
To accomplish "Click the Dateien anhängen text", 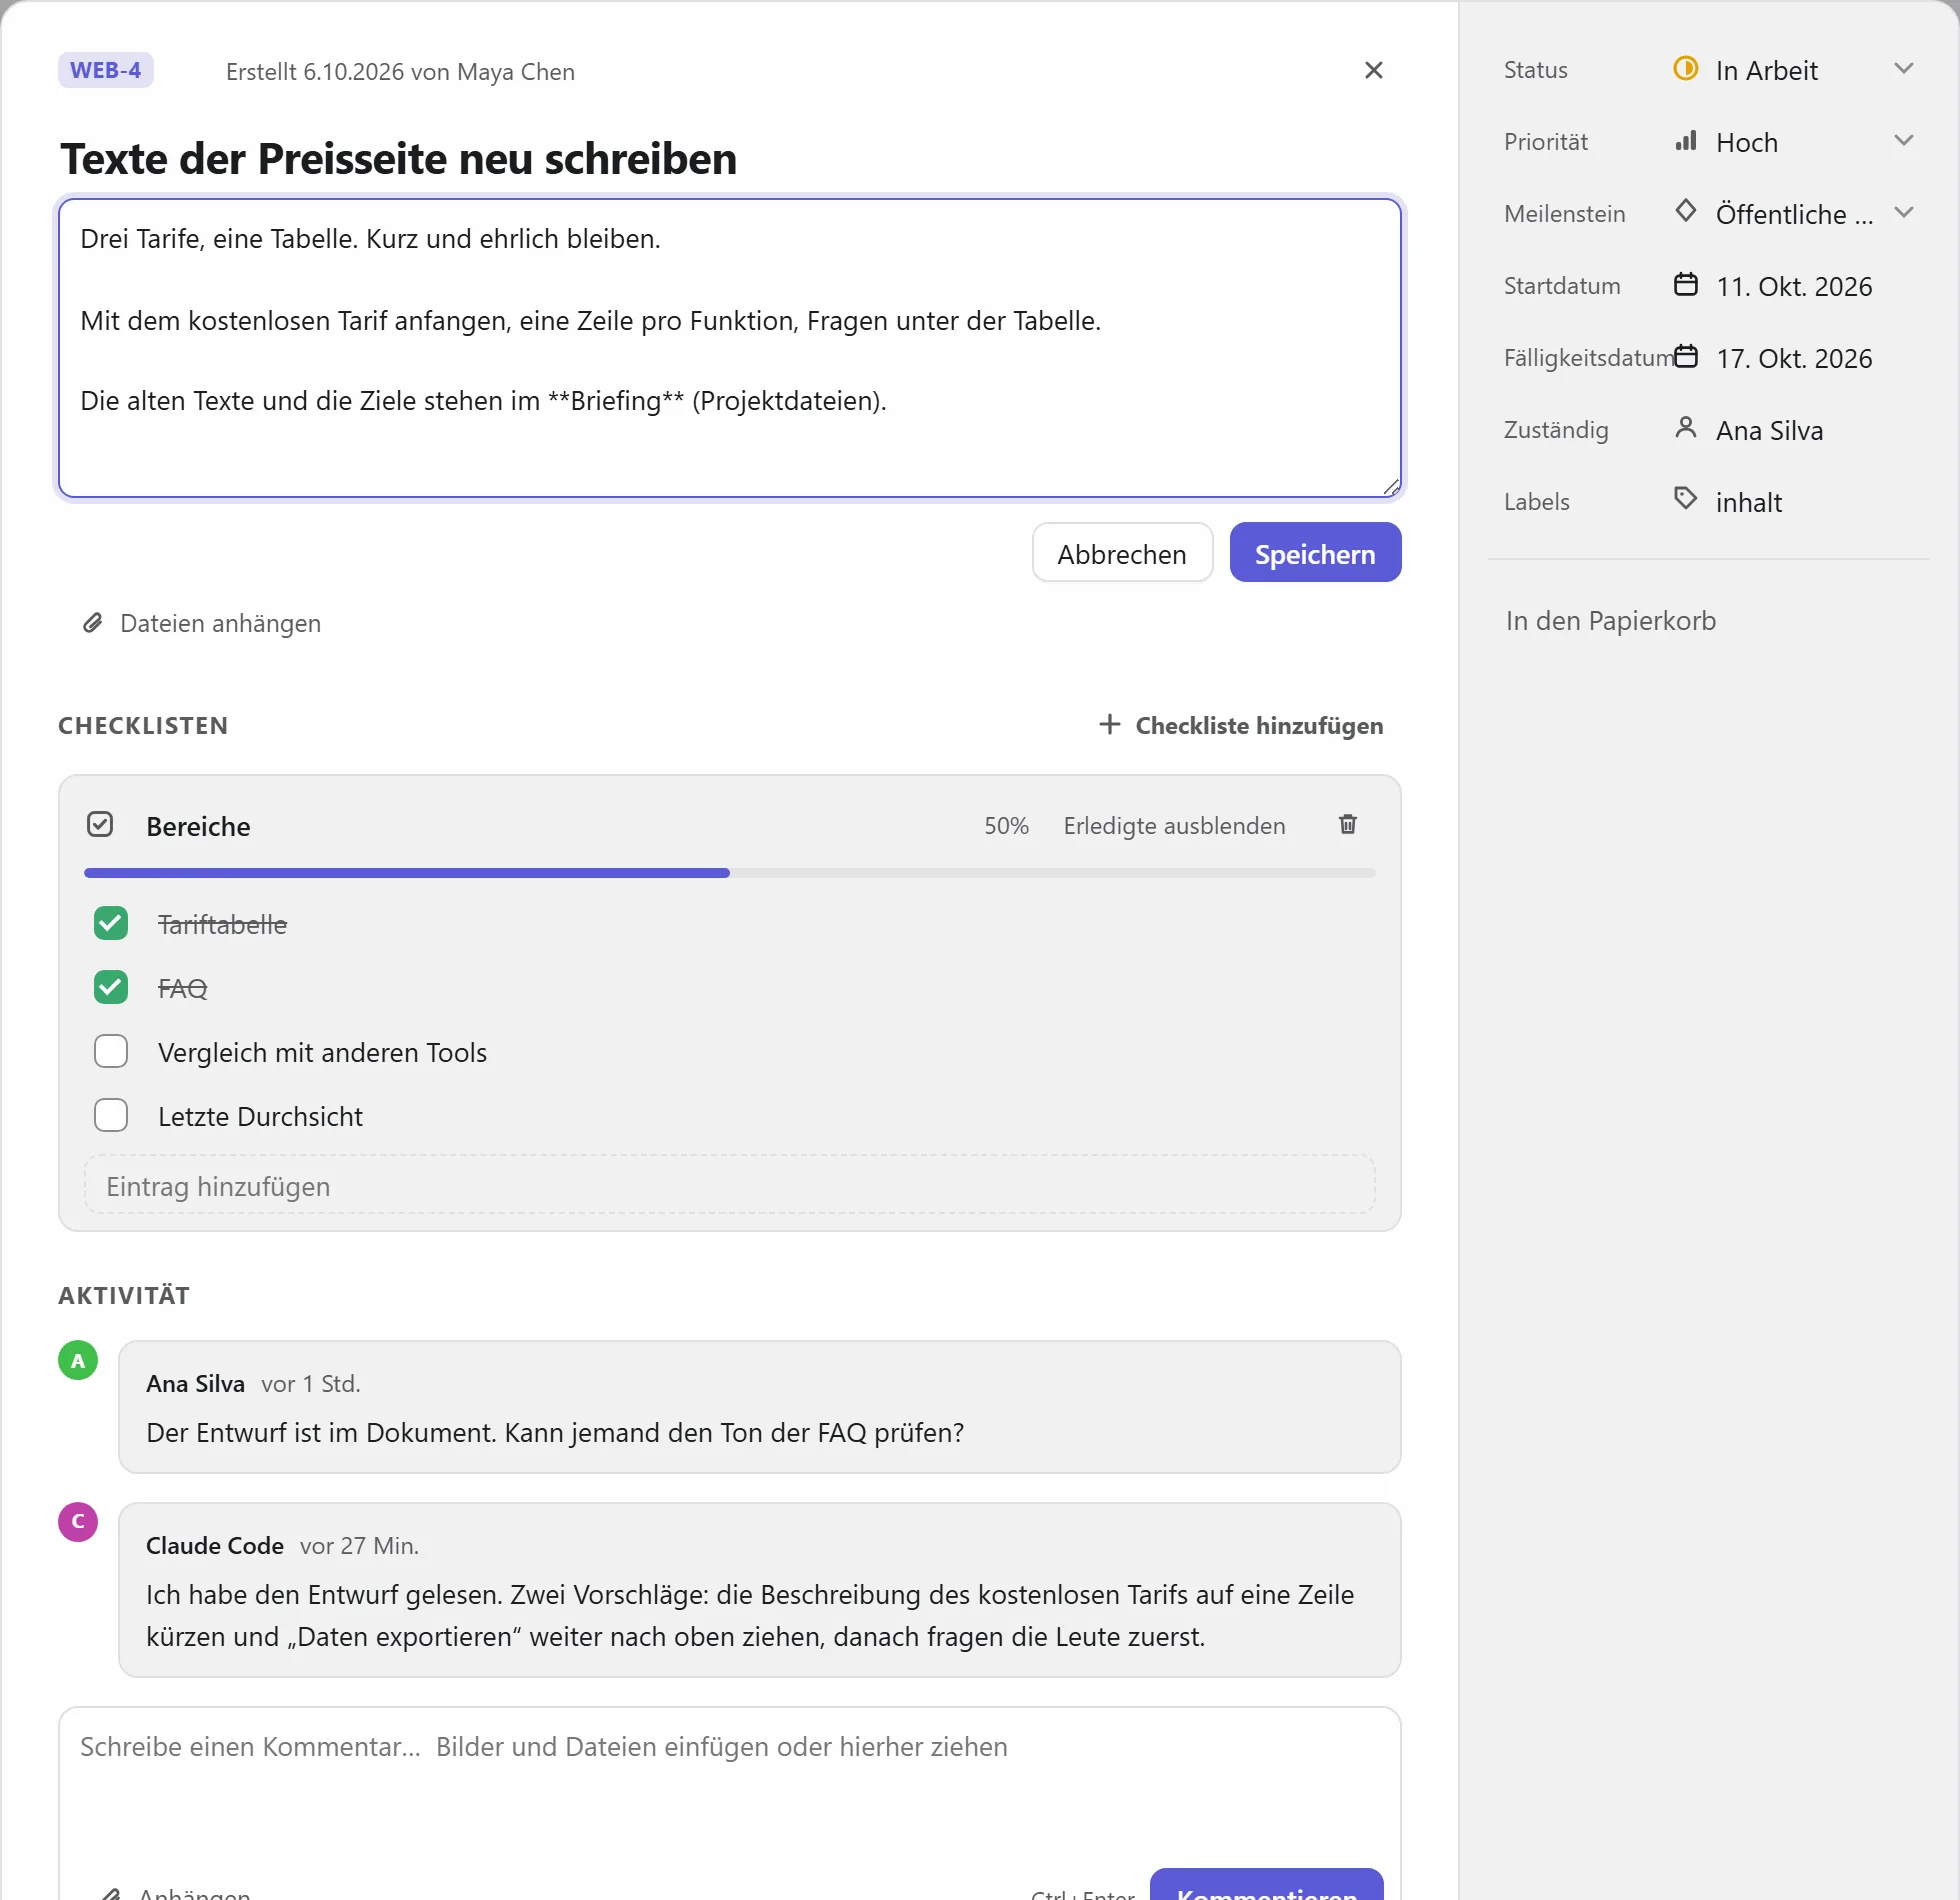I will pyautogui.click(x=220, y=623).
